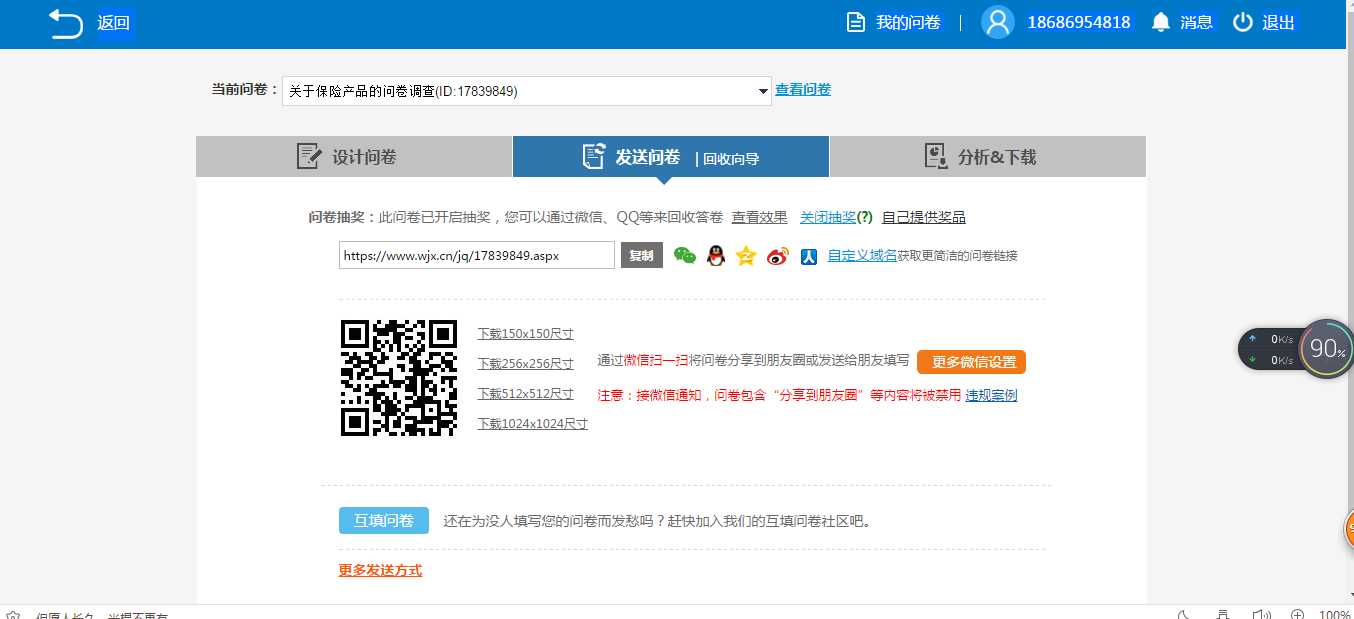Click 关闭抽奖 link

(828, 217)
